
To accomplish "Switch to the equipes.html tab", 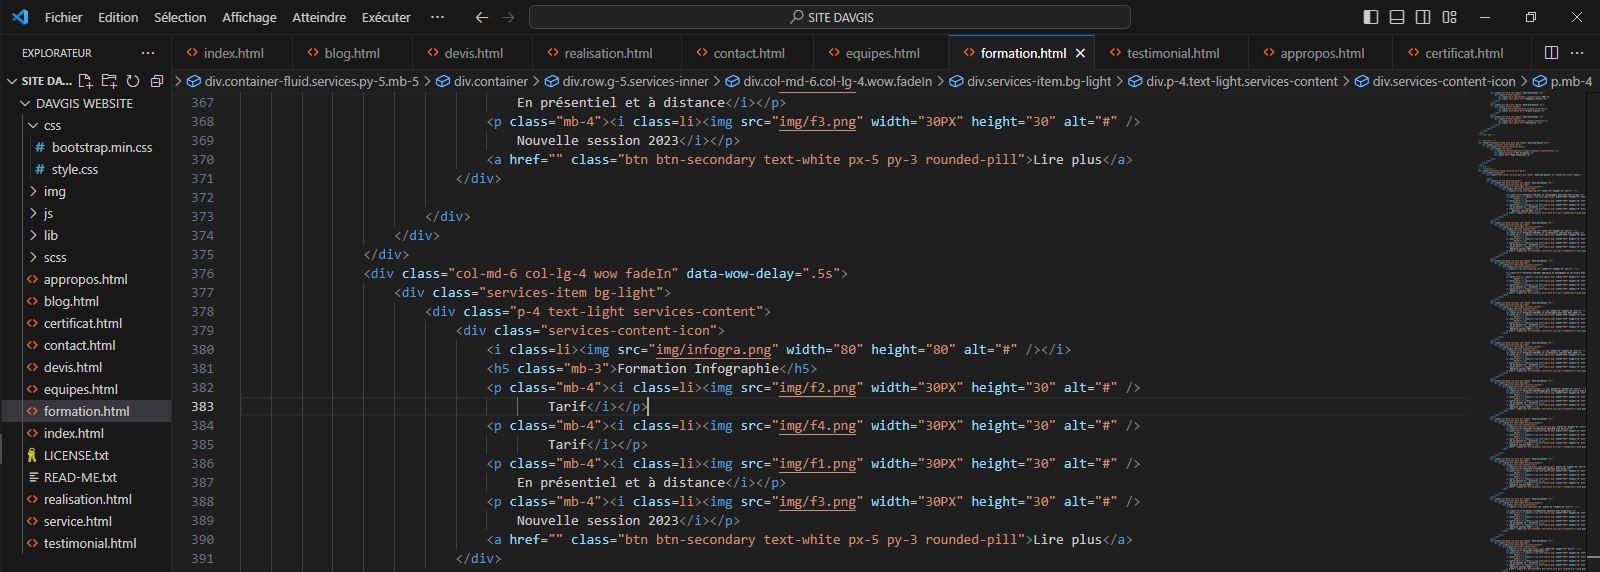I will pyautogui.click(x=881, y=53).
